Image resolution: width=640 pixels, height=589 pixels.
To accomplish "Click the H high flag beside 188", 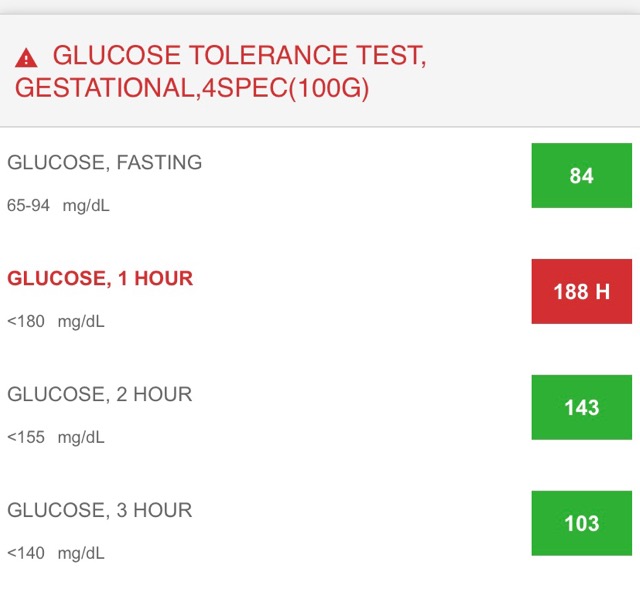I will tap(602, 292).
